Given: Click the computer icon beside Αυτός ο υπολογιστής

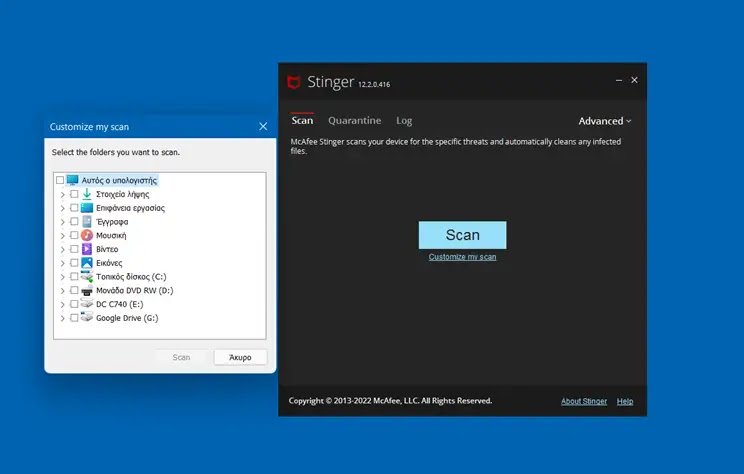Looking at the screenshot, I should [x=73, y=180].
